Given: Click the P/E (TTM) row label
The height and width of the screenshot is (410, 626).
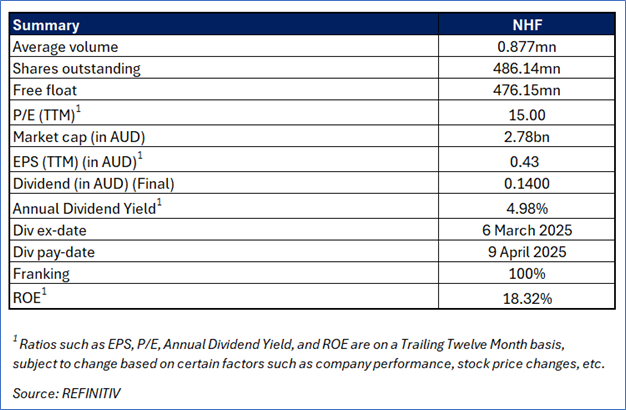Looking at the screenshot, I should pyautogui.click(x=50, y=112).
